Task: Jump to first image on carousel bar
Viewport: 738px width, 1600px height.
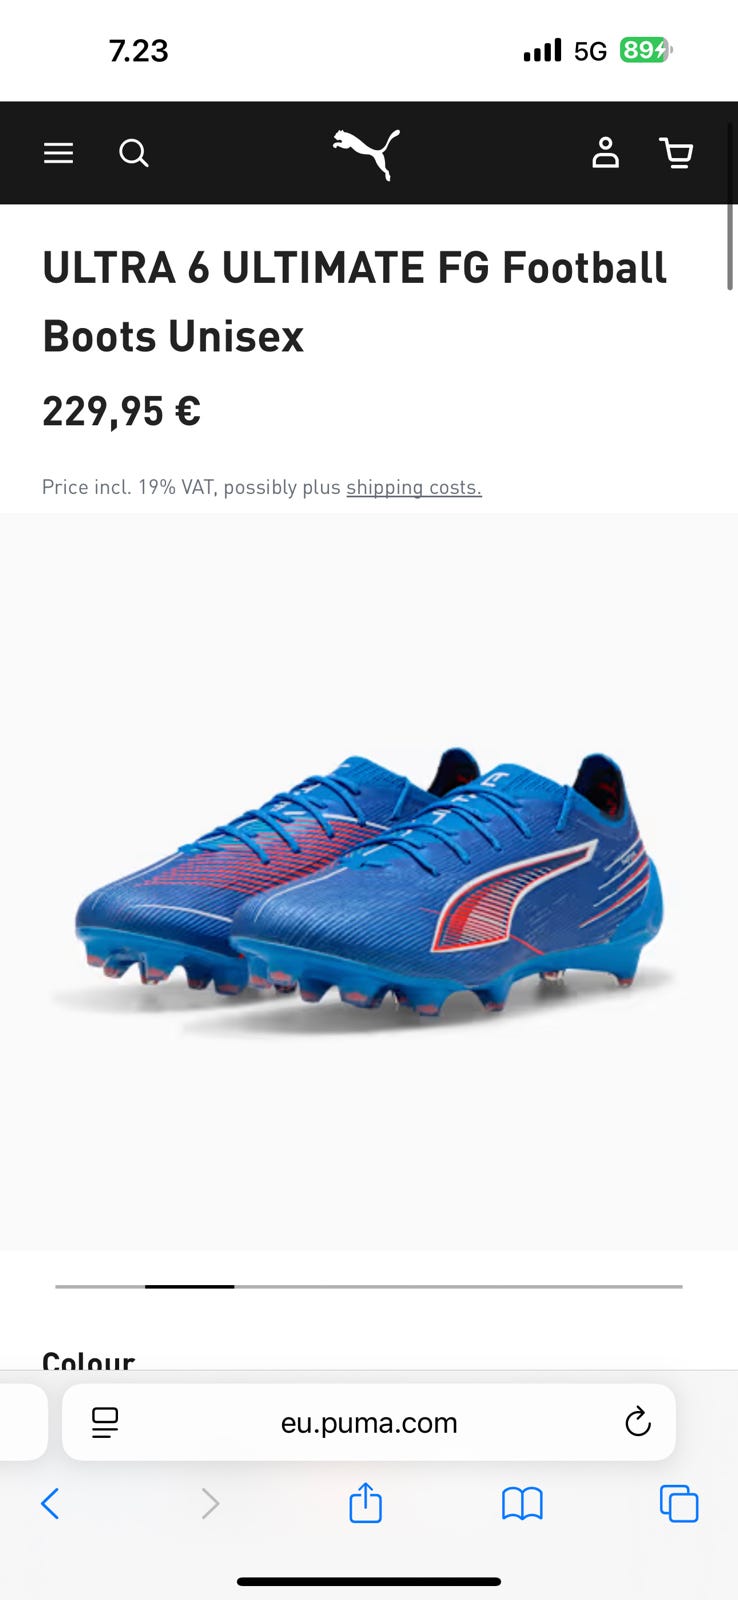Action: [100, 1286]
